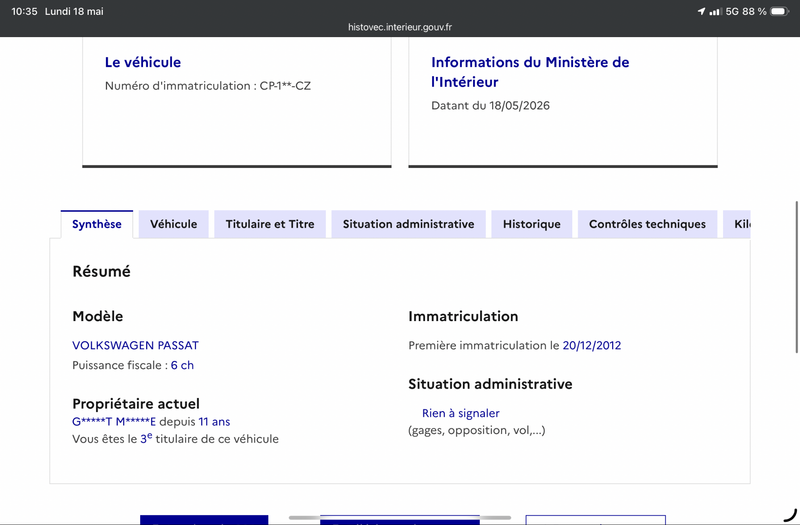
Task: Click the 6 ch fiscal power value
Action: tap(182, 365)
